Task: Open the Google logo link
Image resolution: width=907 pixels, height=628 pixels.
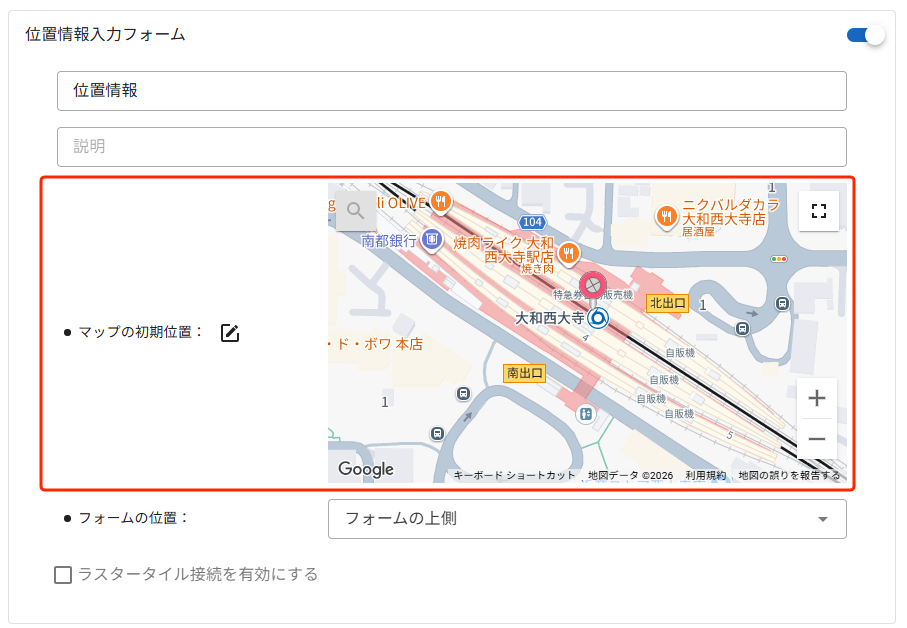Action: (366, 469)
